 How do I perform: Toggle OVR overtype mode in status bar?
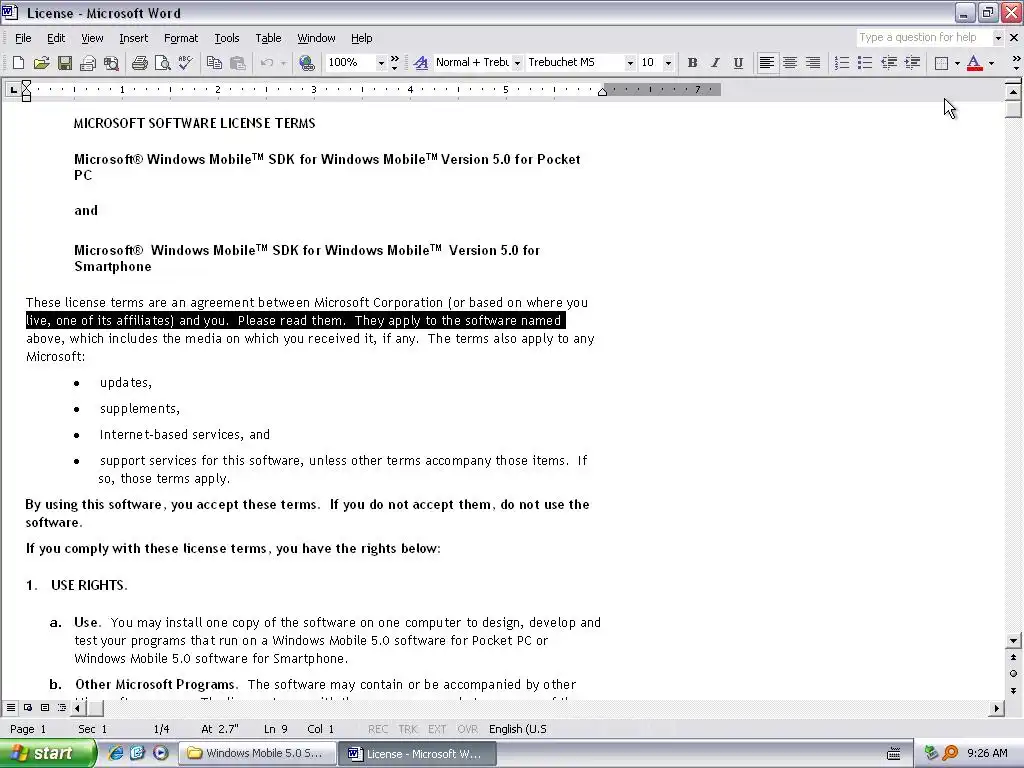pyautogui.click(x=467, y=729)
